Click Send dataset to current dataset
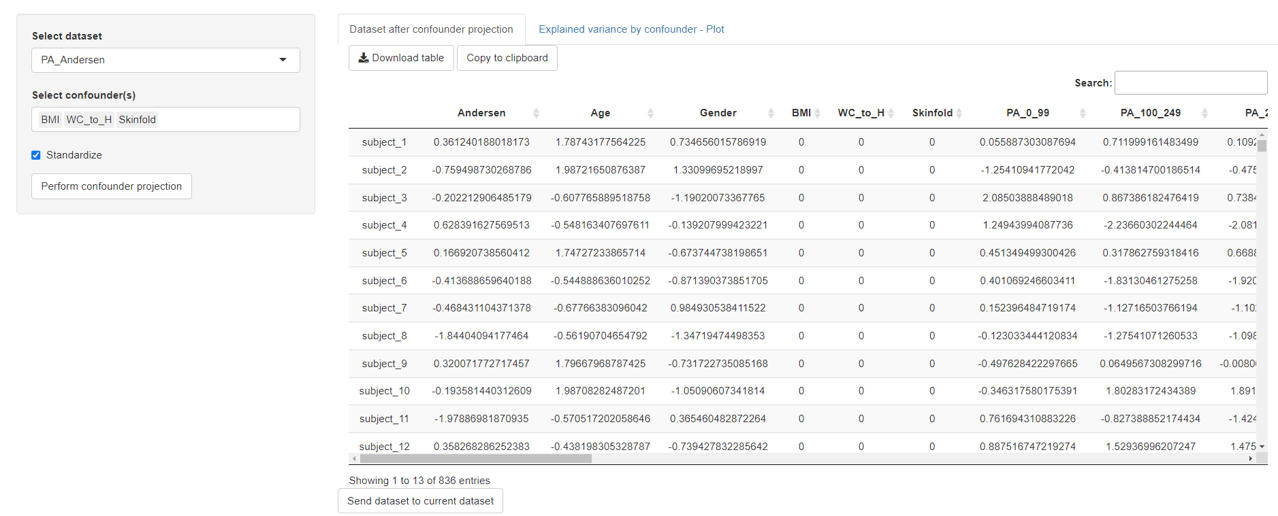The height and width of the screenshot is (516, 1278). pyautogui.click(x=420, y=501)
